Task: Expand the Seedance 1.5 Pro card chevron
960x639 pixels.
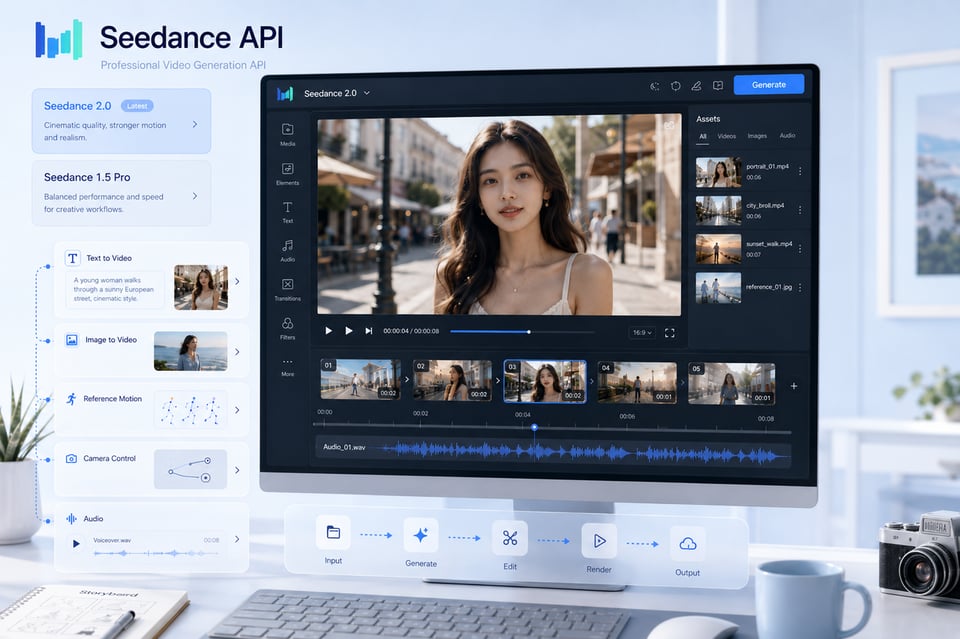Action: (195, 196)
